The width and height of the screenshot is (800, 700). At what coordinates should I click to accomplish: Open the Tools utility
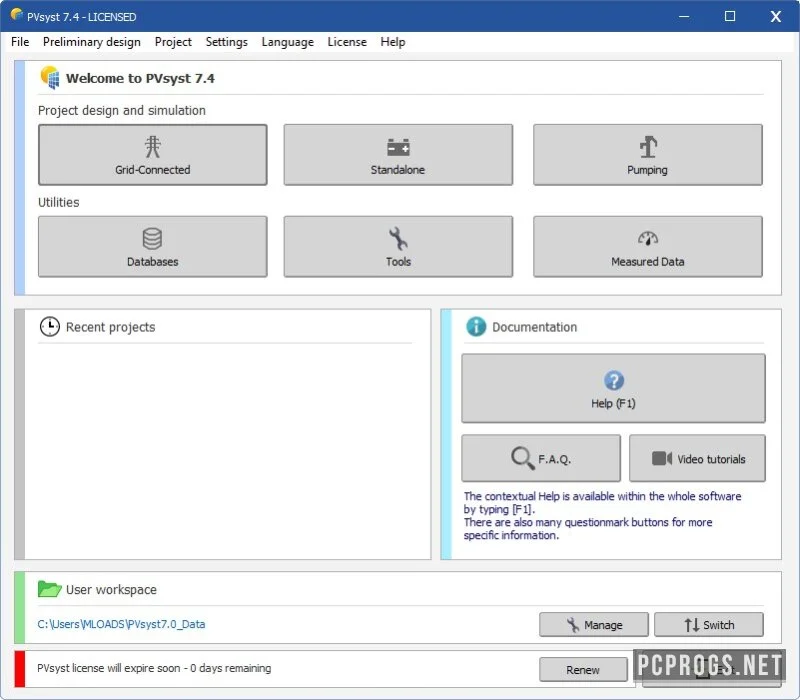tap(398, 246)
